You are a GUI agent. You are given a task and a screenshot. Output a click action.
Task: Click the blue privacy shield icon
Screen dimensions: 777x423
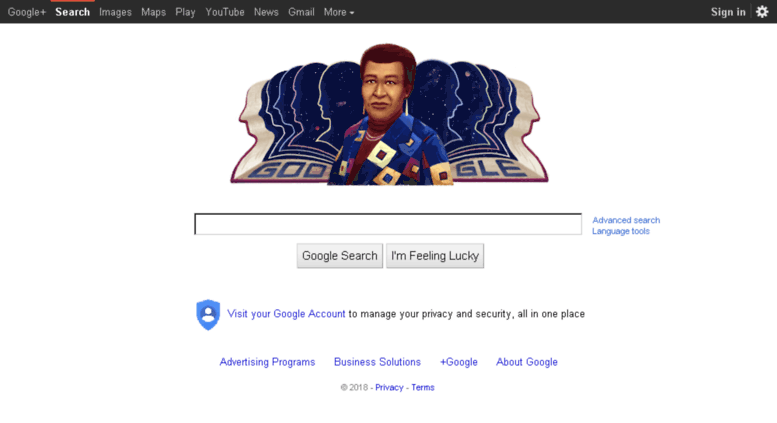pos(208,315)
